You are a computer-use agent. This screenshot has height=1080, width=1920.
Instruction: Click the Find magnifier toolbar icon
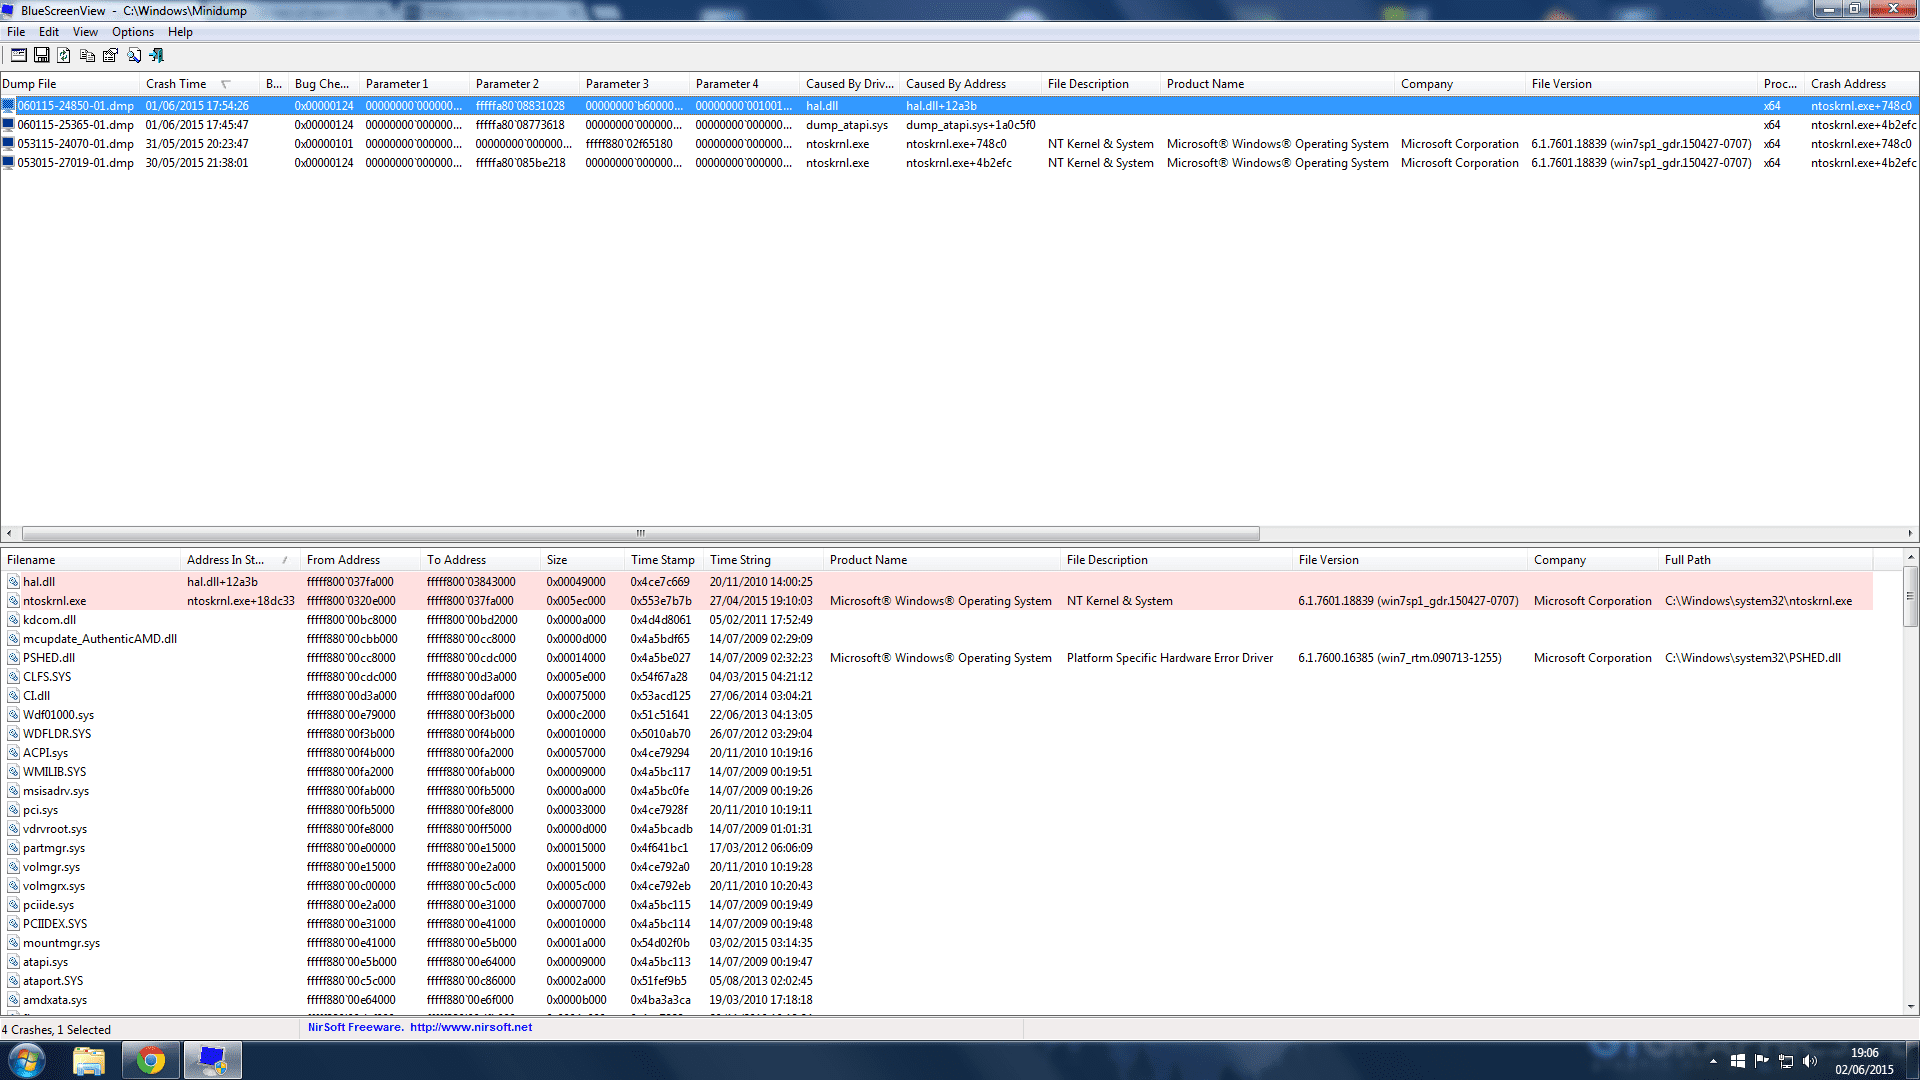[133, 55]
